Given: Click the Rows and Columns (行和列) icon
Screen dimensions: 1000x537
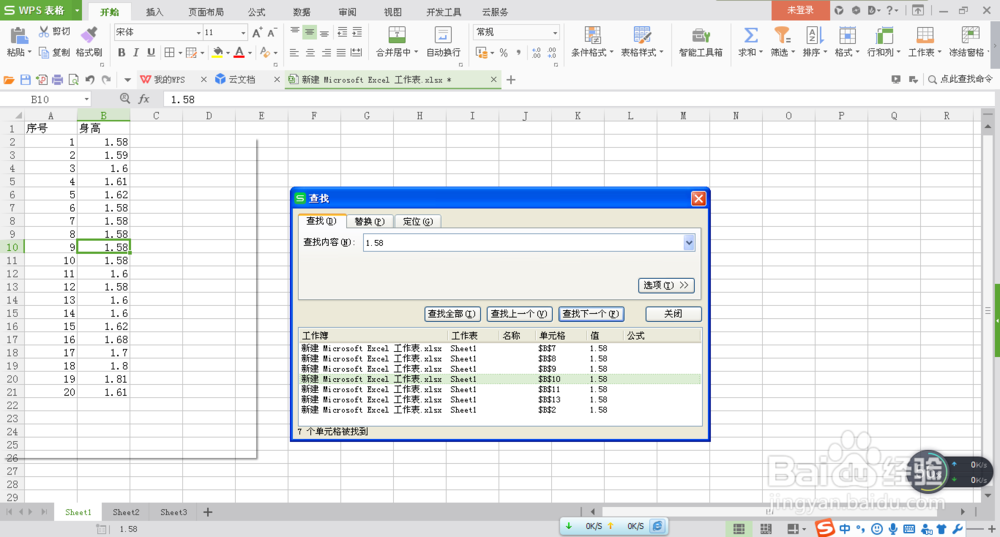Looking at the screenshot, I should (x=884, y=34).
